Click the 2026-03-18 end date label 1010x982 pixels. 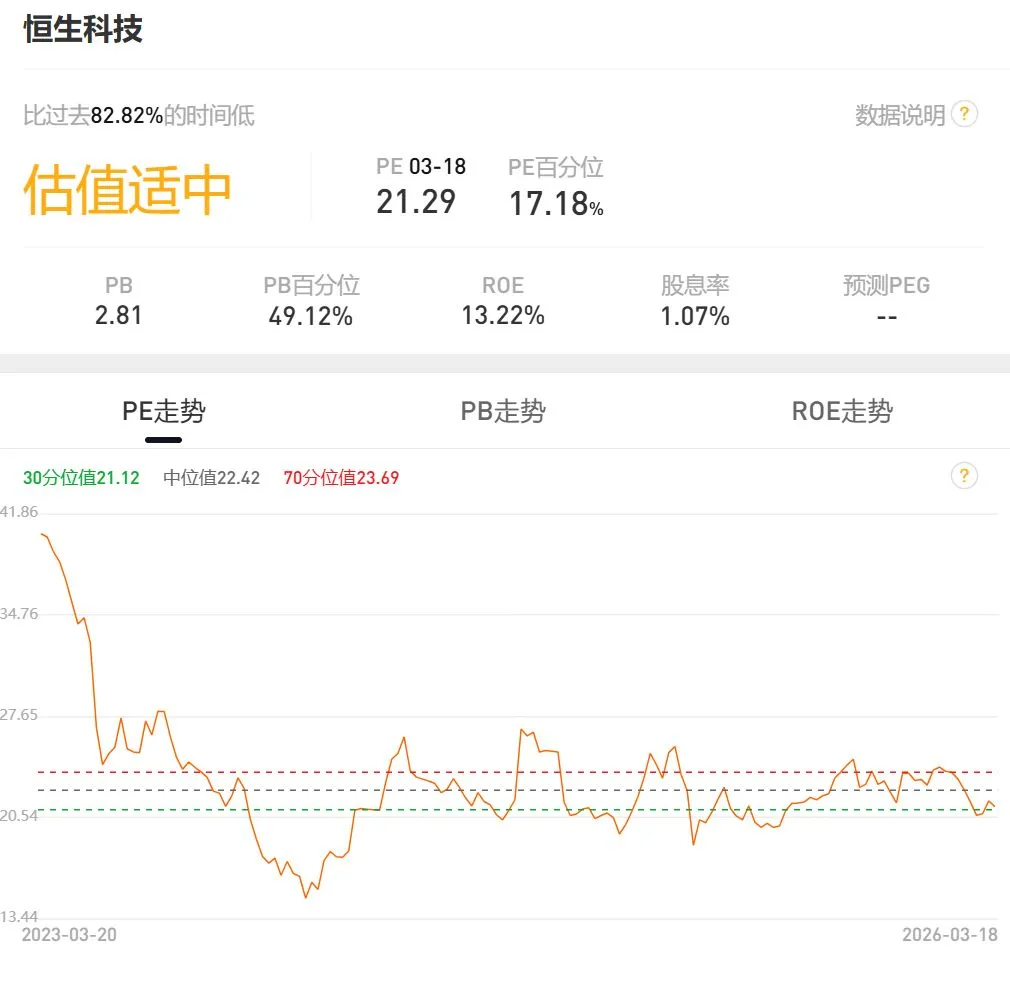pyautogui.click(x=949, y=935)
